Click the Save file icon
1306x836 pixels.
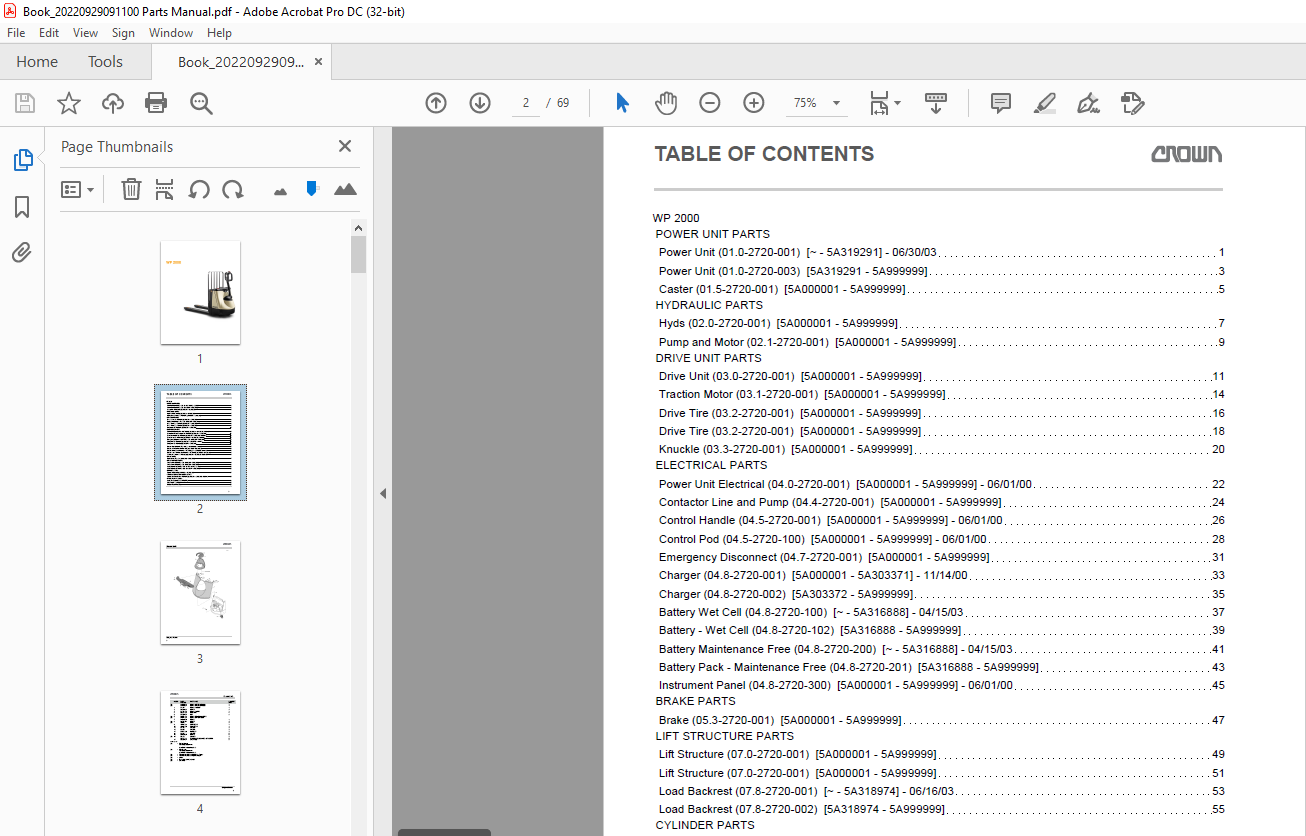coord(25,103)
